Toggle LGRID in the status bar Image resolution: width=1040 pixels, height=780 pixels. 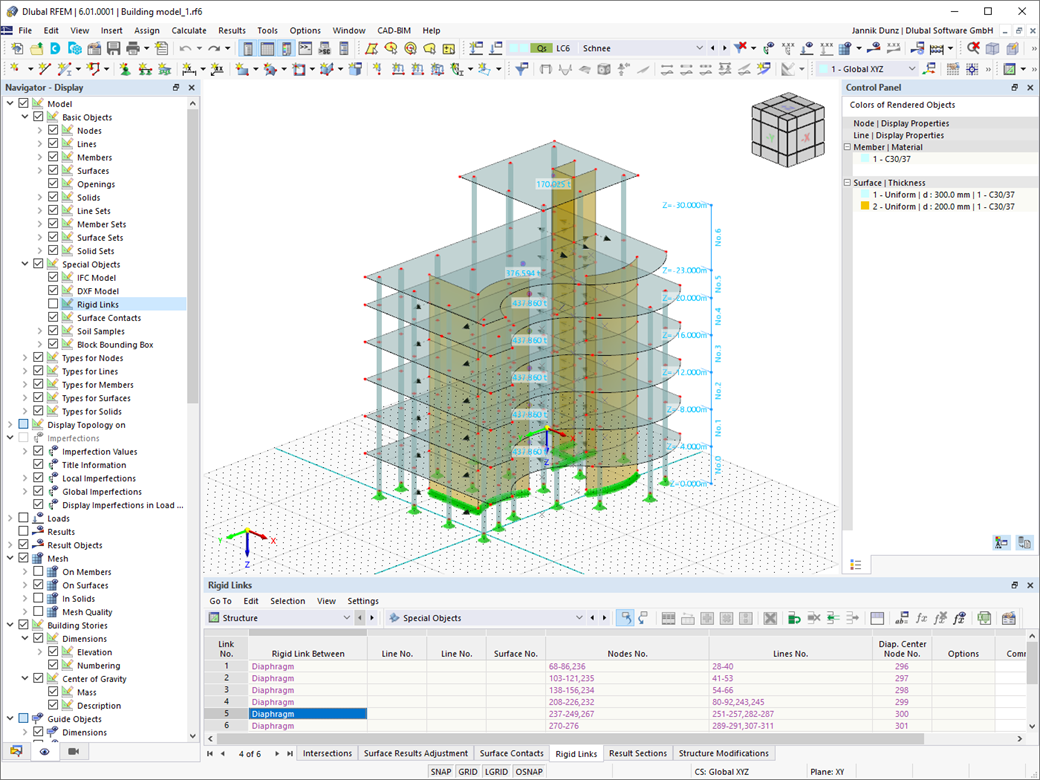[496, 772]
